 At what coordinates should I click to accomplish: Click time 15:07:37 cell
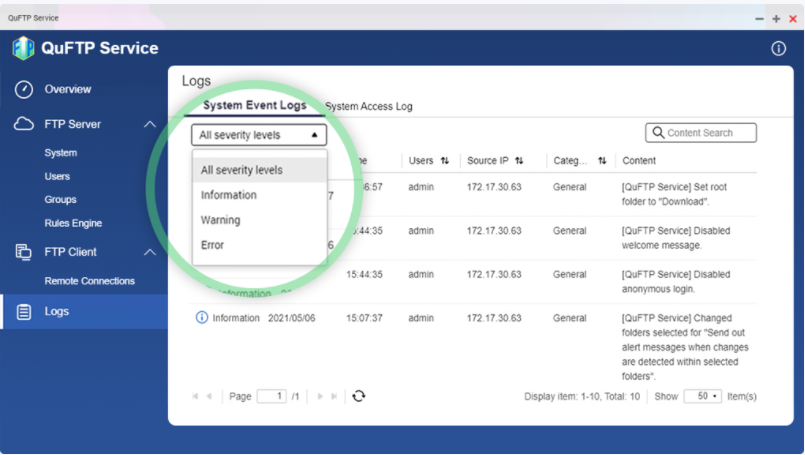tap(364, 318)
